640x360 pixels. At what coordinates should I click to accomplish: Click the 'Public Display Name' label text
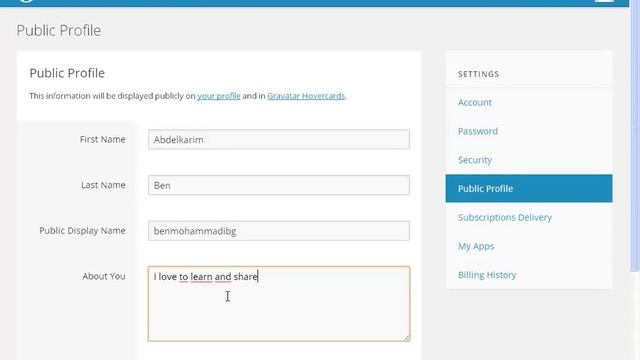click(x=82, y=231)
